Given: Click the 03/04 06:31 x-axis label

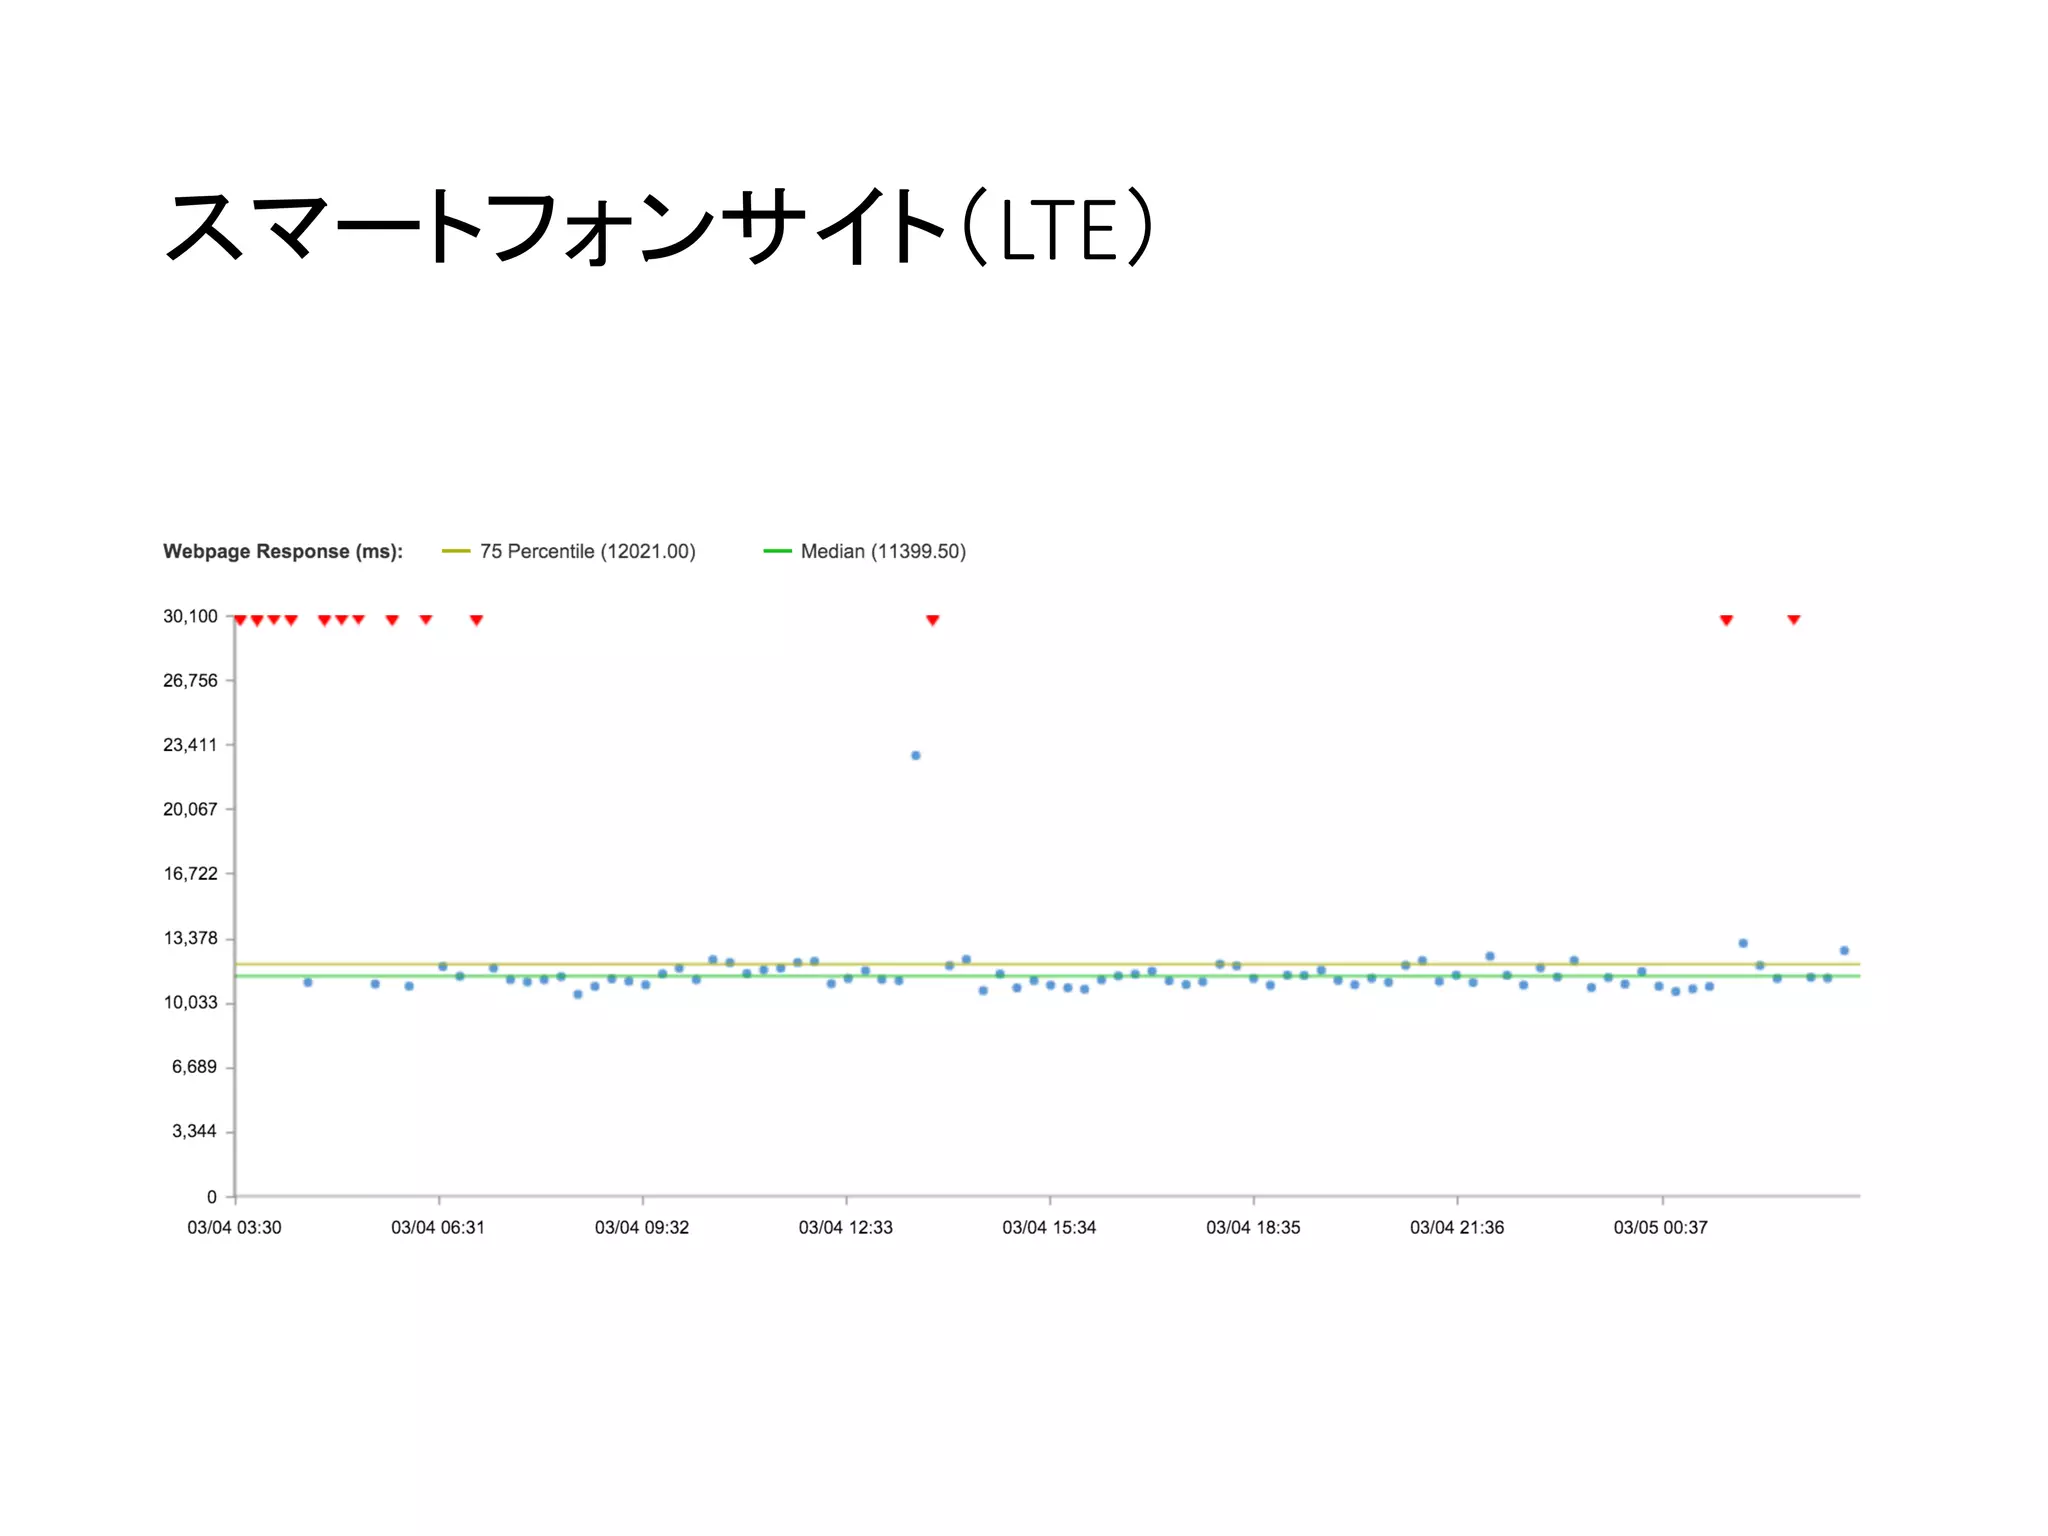Looking at the screenshot, I should coord(438,1227).
